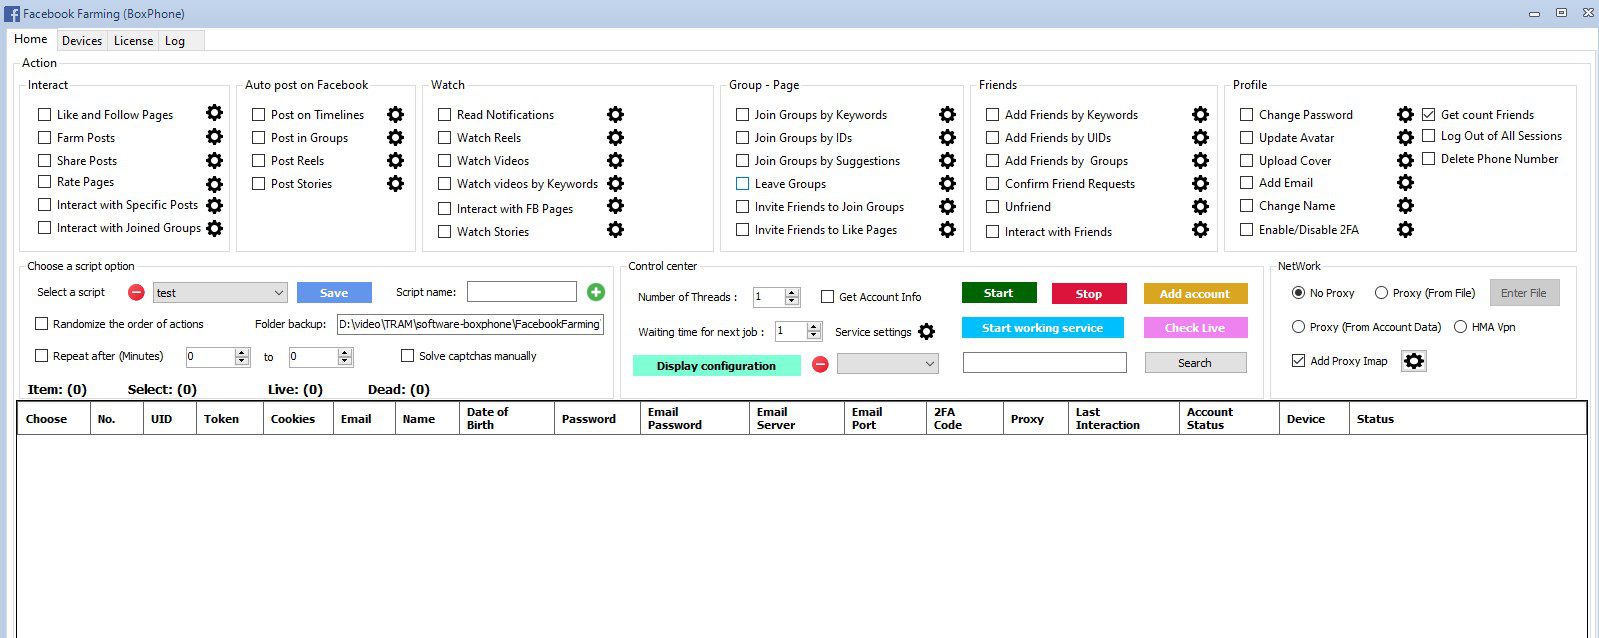The image size is (1599, 638).
Task: Open settings gear for Change Password
Action: (x=1405, y=115)
